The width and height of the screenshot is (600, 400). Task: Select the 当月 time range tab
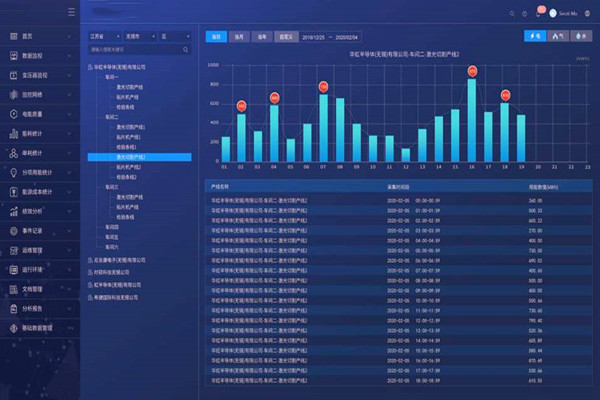click(x=239, y=36)
